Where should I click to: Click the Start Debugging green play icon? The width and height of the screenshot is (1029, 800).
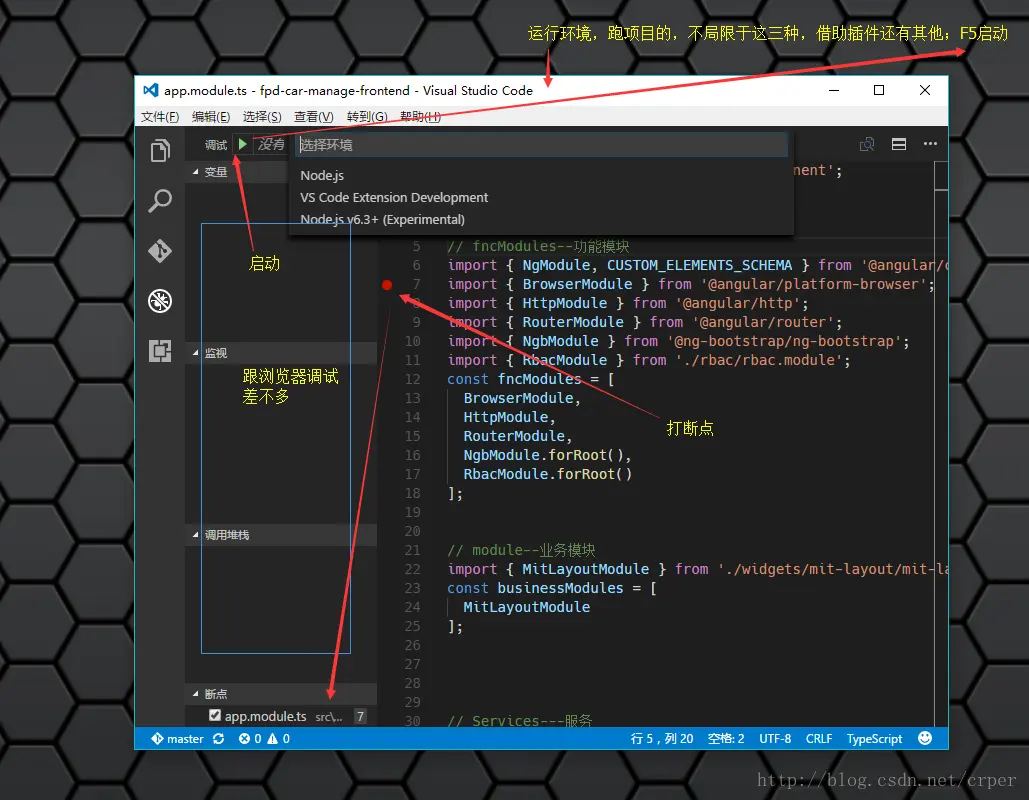click(x=241, y=144)
